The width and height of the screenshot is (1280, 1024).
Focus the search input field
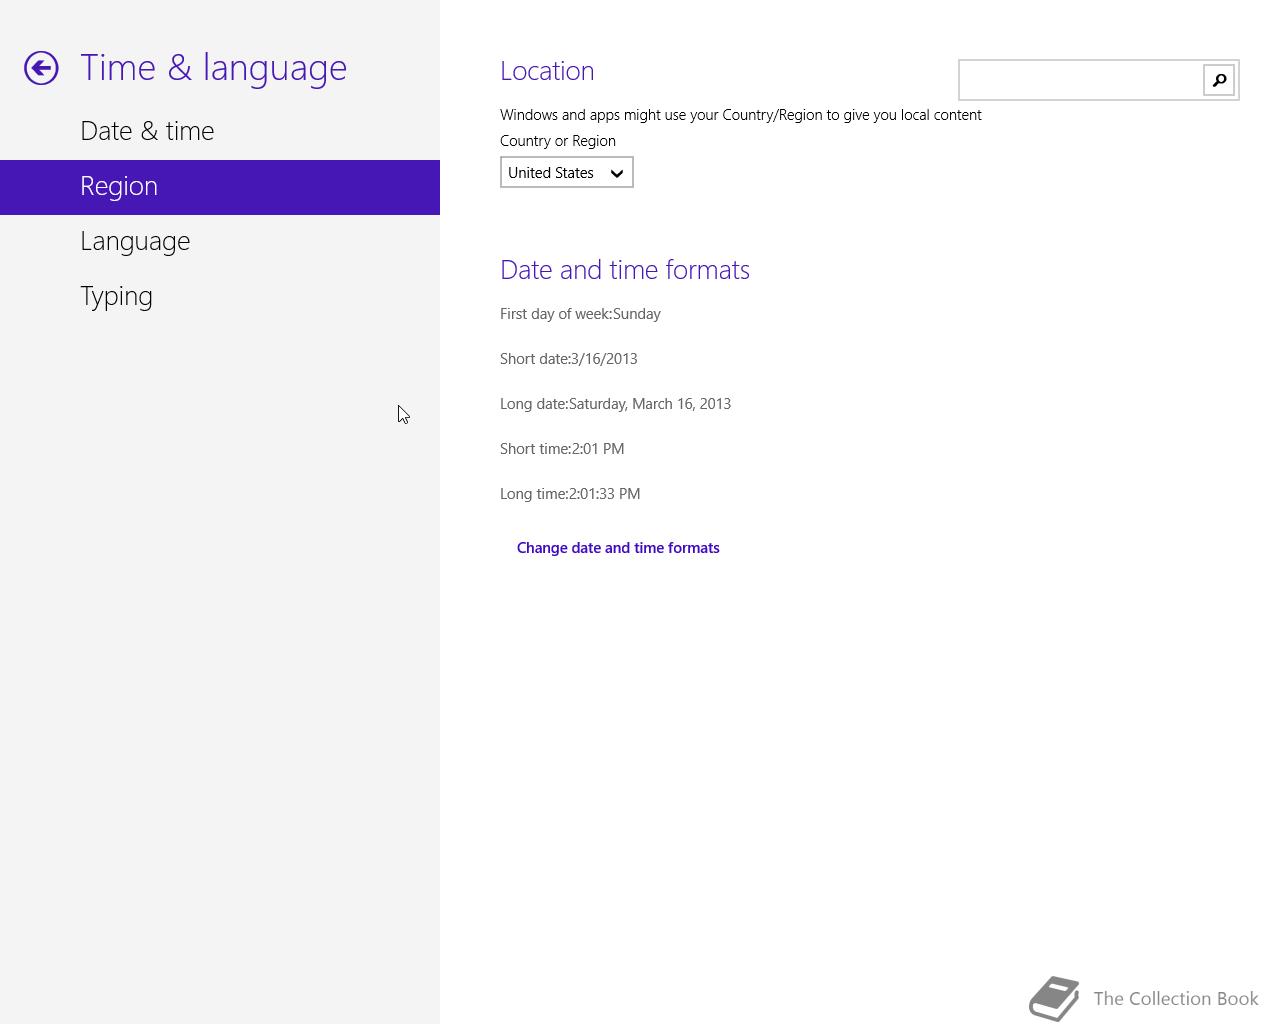point(1080,80)
